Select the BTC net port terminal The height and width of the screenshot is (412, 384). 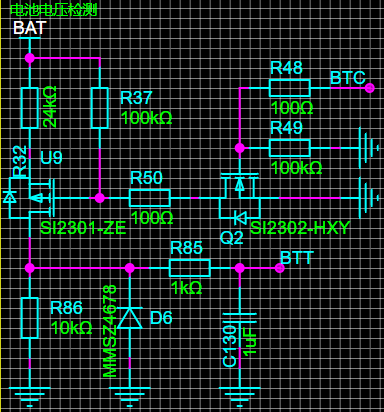pos(370,88)
